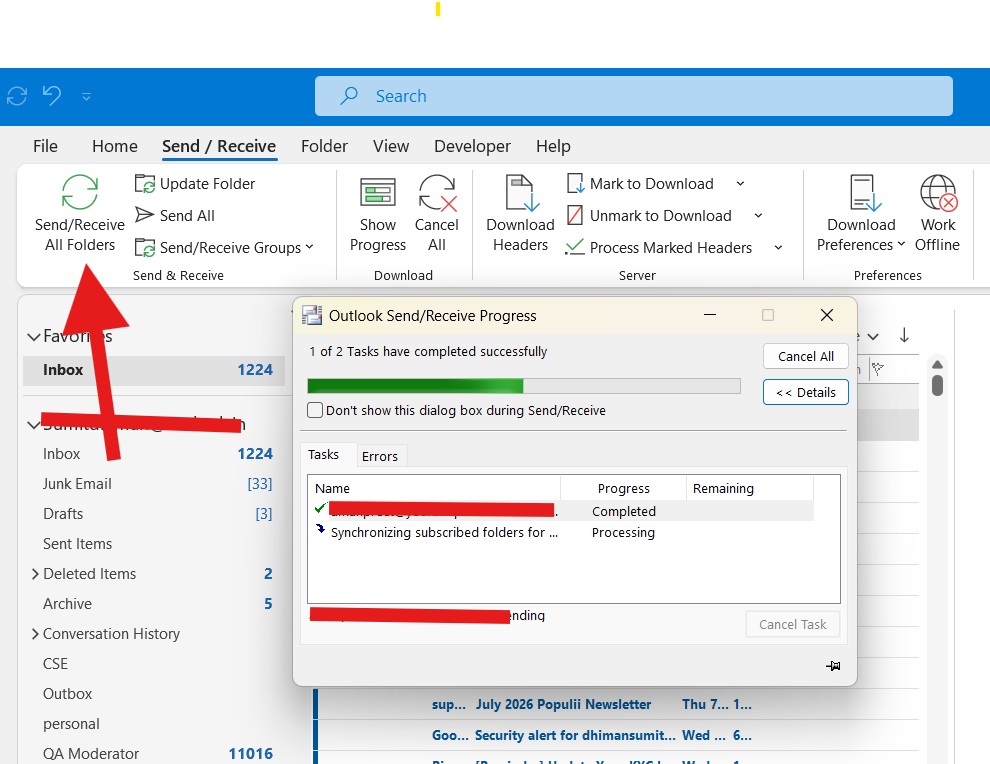Collapse the dialog with the Details button
This screenshot has height=764, width=990.
(x=806, y=392)
